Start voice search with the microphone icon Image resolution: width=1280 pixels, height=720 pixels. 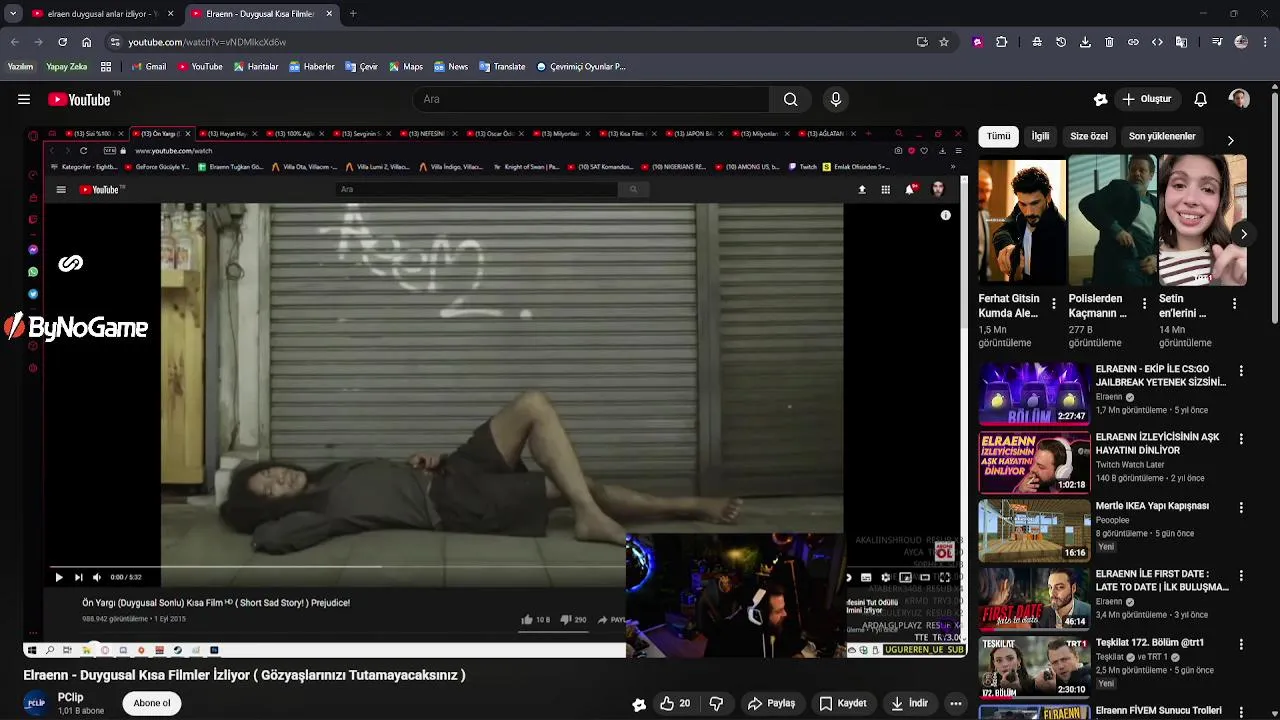[836, 99]
